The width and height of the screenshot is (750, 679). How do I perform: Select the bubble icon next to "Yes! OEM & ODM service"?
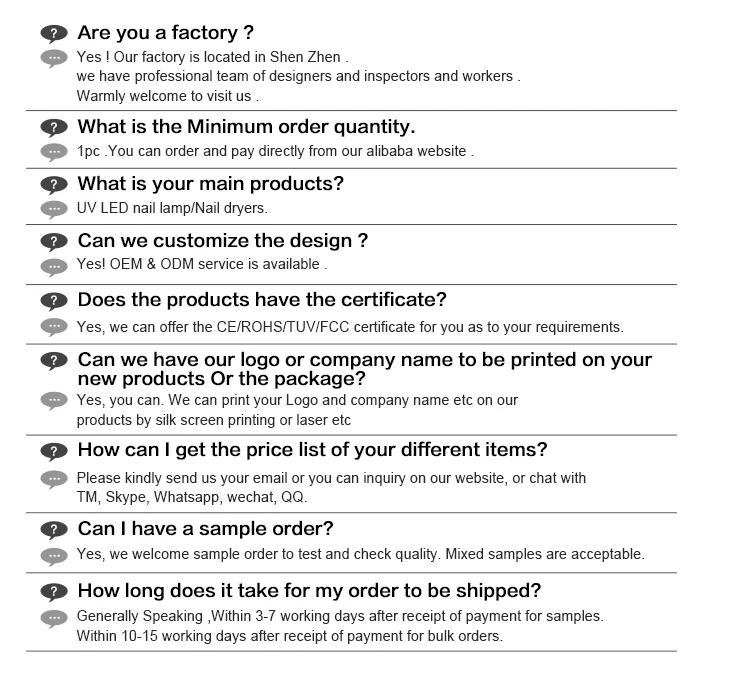[x=54, y=266]
